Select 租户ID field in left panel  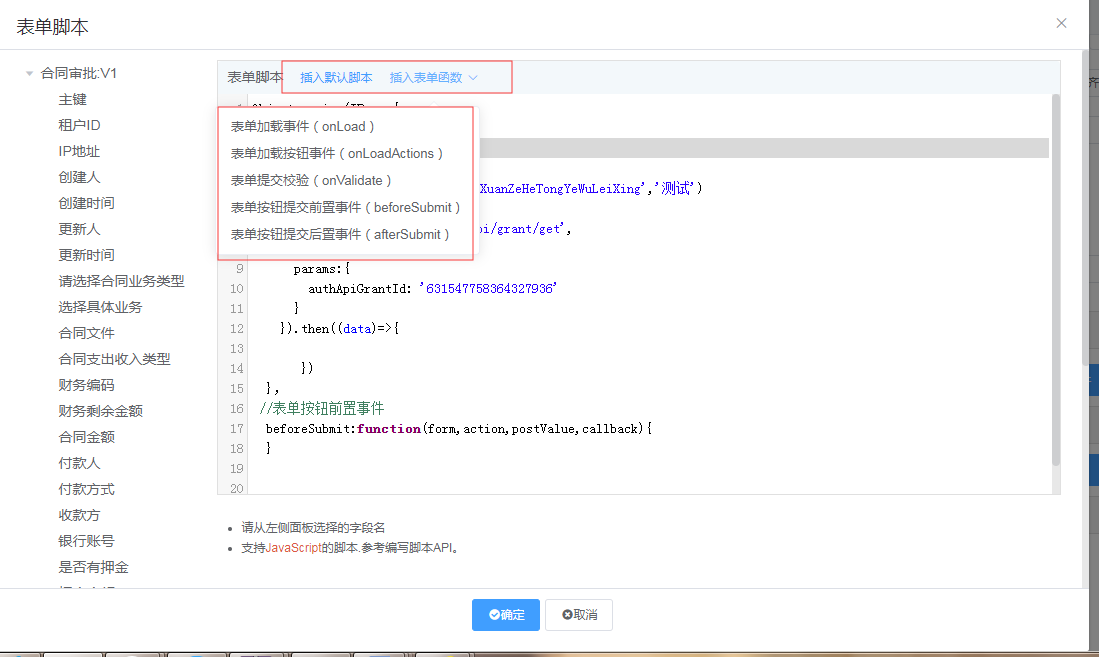[79, 125]
